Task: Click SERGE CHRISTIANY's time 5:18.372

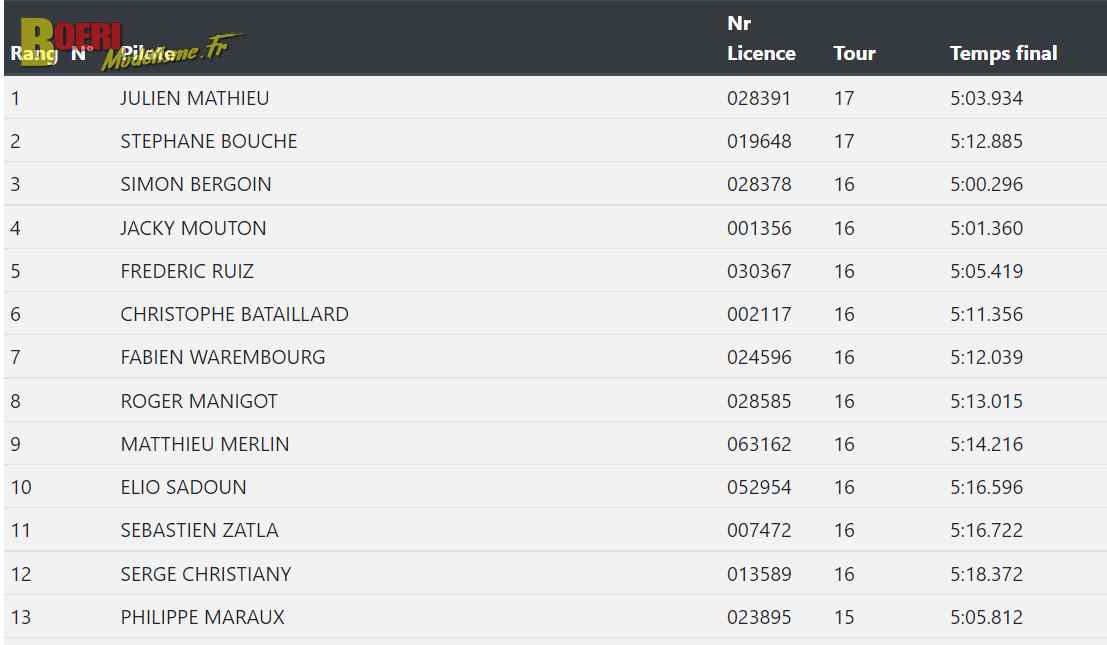Action: click(986, 574)
